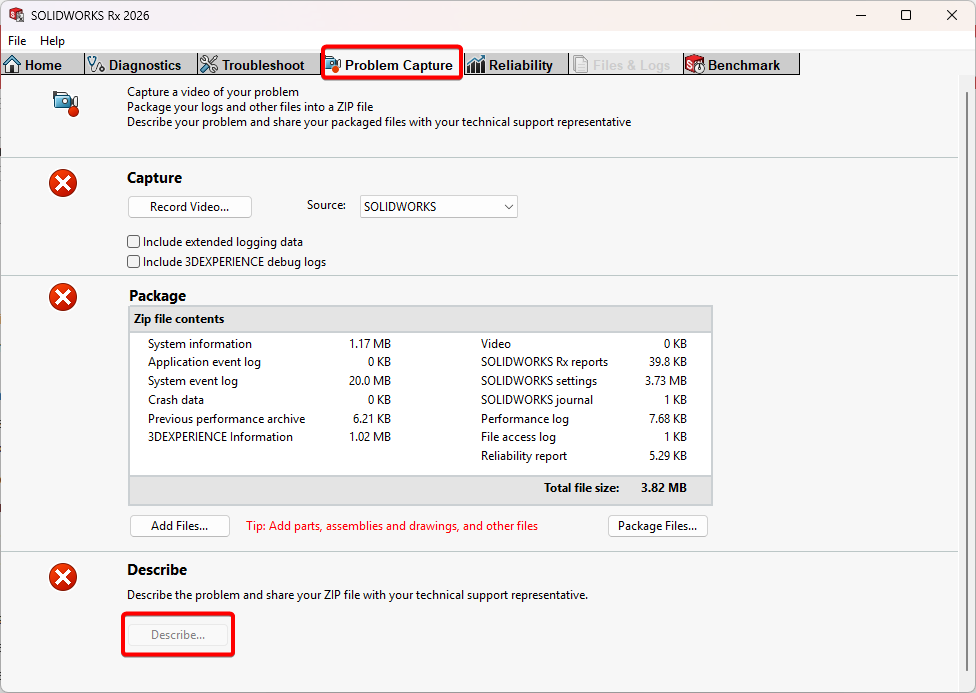
Task: Maximize the SOLIDWORKS Rx 2026 window
Action: pyautogui.click(x=906, y=15)
